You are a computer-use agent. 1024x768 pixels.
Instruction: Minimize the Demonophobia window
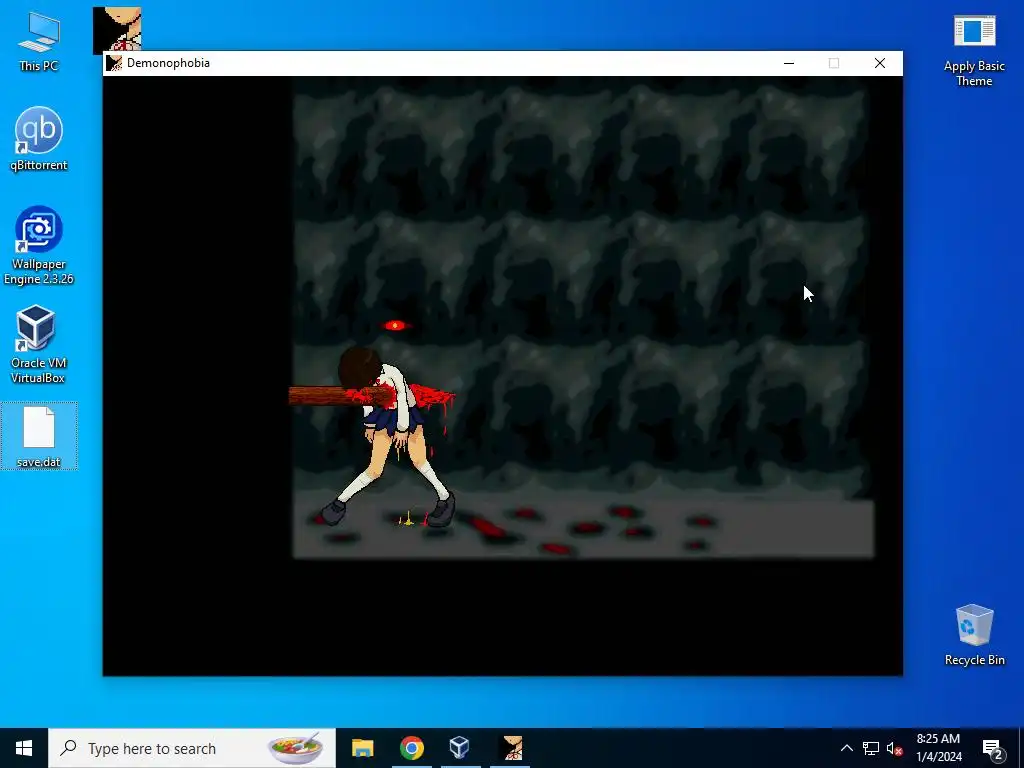pos(789,63)
